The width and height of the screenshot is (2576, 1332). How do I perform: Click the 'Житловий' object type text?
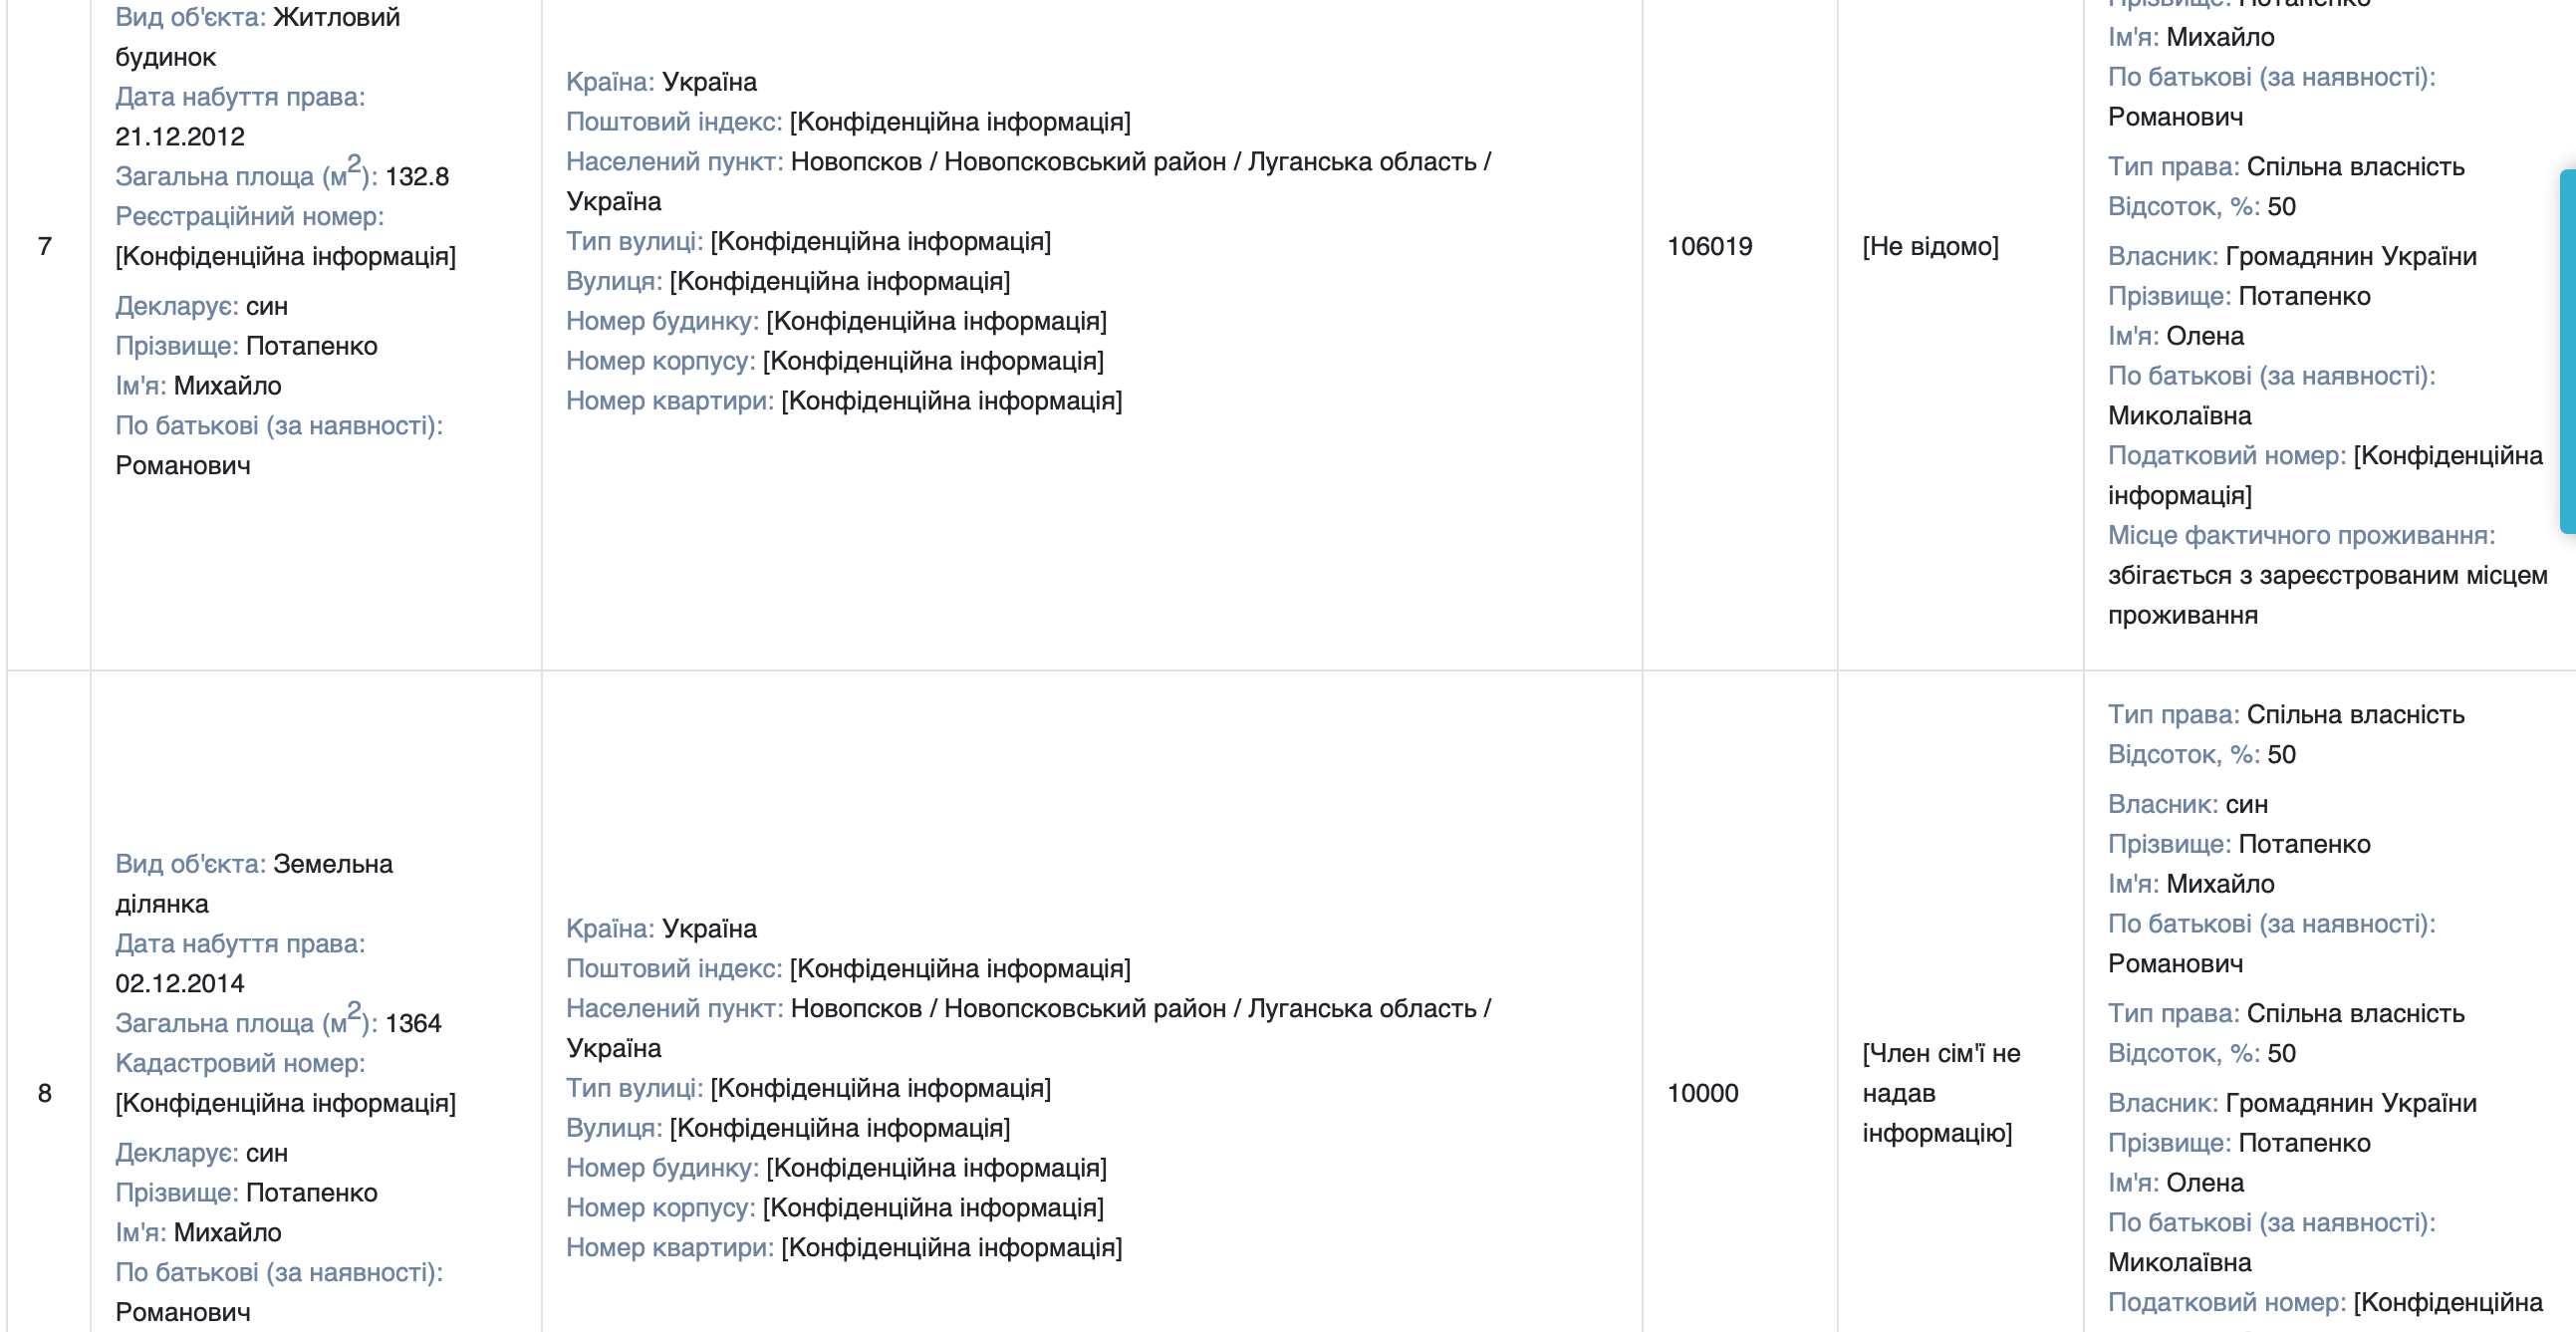point(336,17)
